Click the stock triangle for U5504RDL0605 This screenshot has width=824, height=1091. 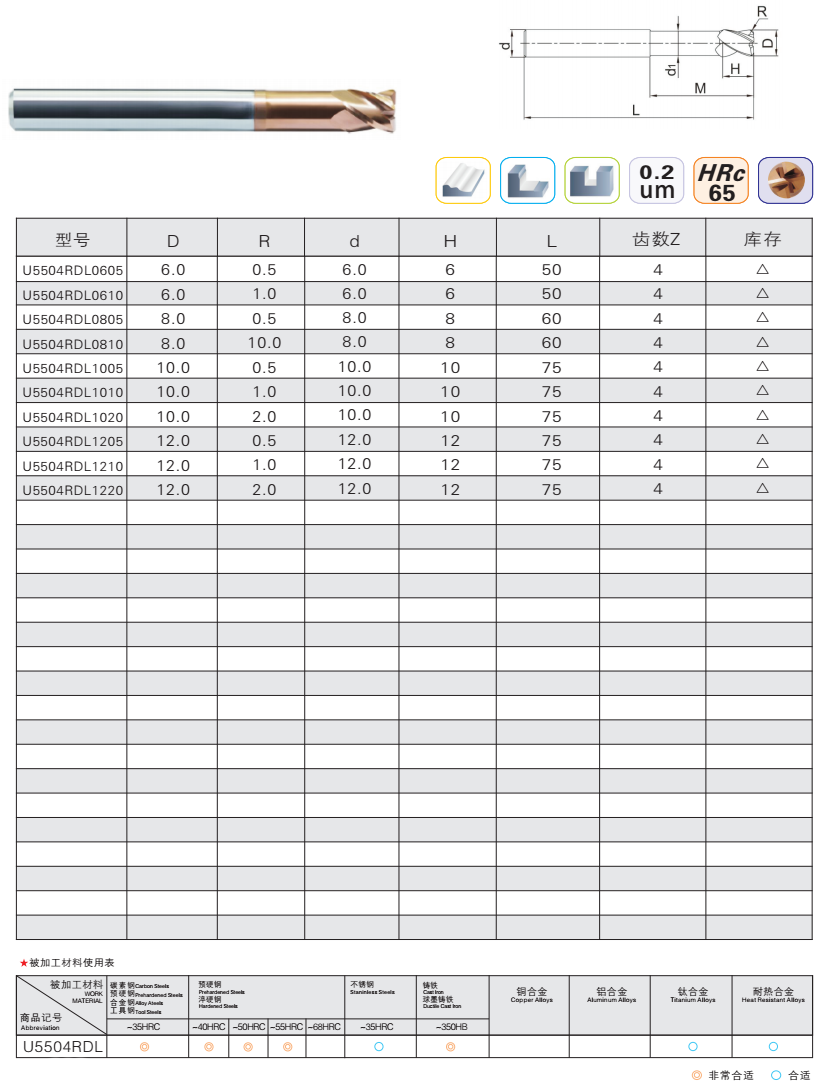tap(762, 269)
